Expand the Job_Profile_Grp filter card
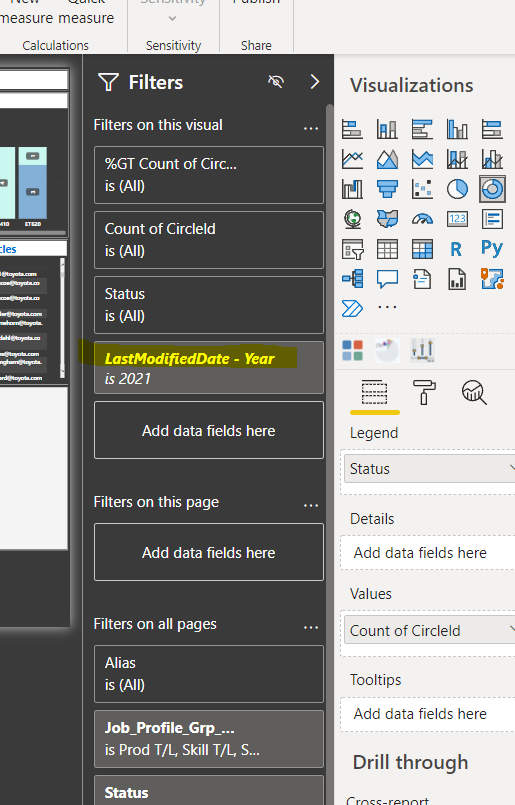515x805 pixels. click(x=208, y=739)
